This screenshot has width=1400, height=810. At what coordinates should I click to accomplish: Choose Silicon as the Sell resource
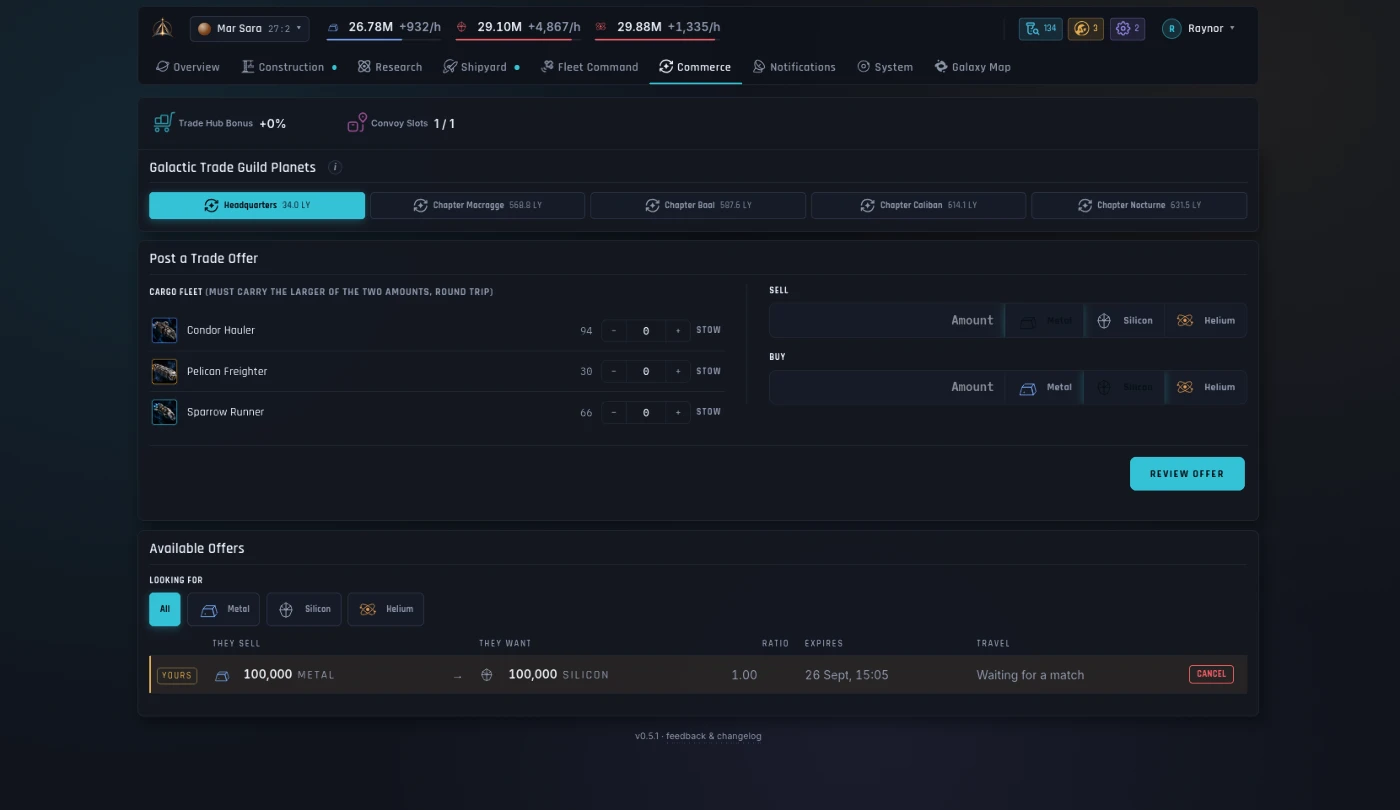coord(1125,320)
